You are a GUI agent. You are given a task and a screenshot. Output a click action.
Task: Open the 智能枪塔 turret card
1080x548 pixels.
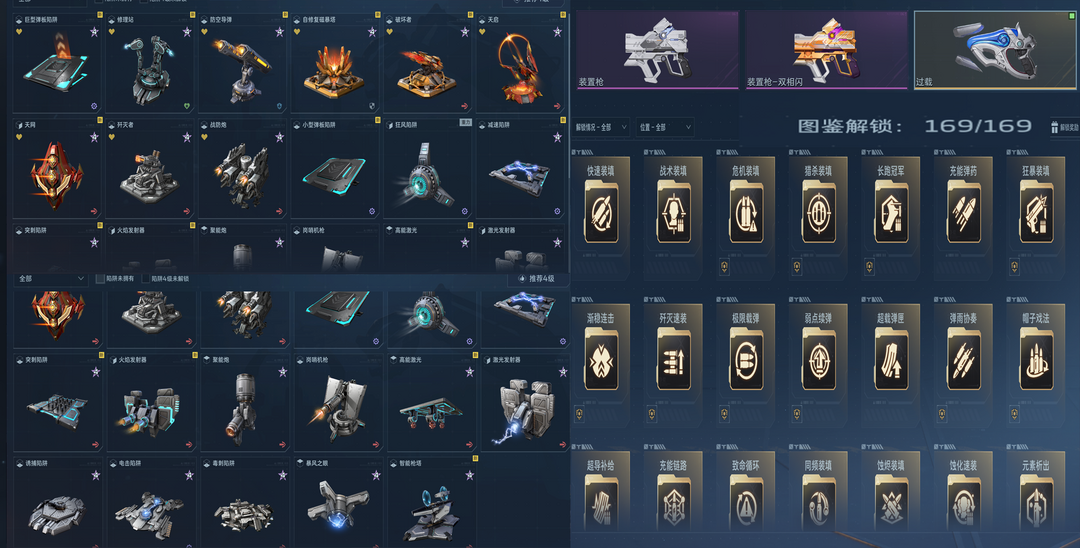(x=432, y=503)
